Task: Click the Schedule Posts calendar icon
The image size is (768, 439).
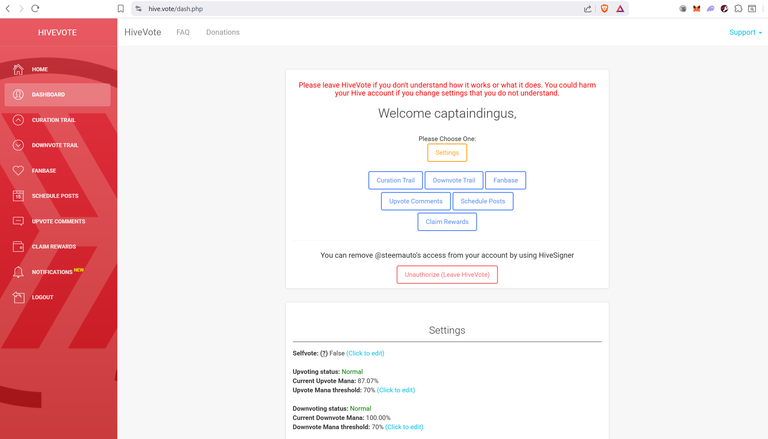Action: pos(18,196)
